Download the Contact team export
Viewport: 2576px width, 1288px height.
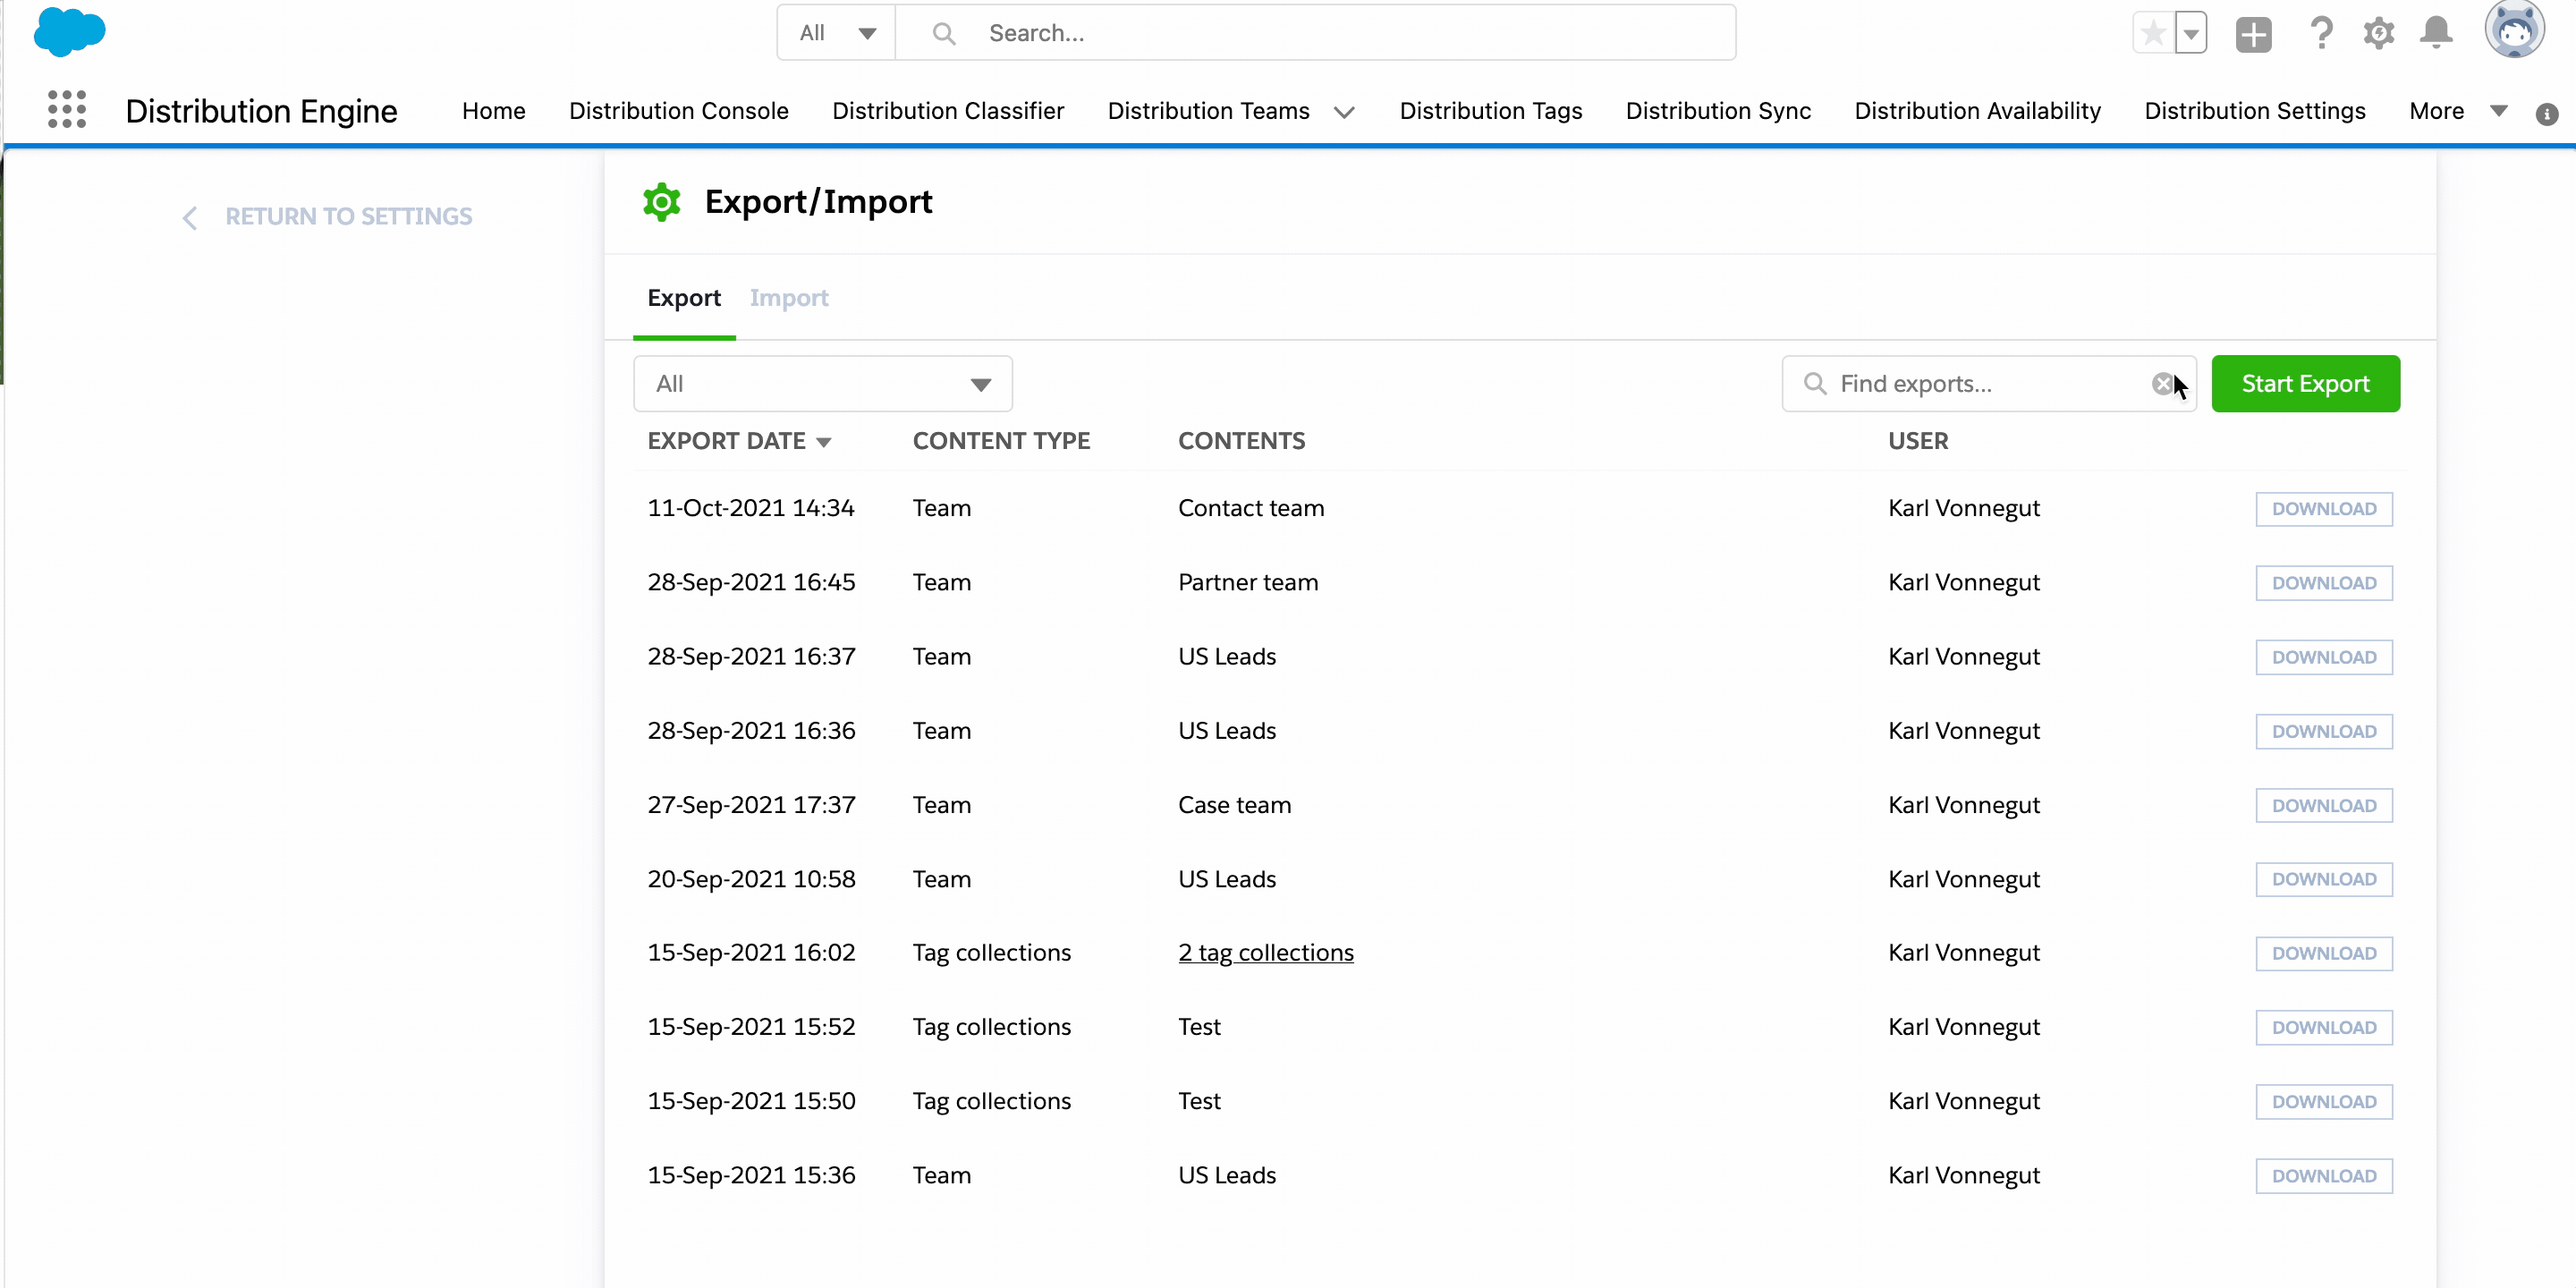[2324, 509]
